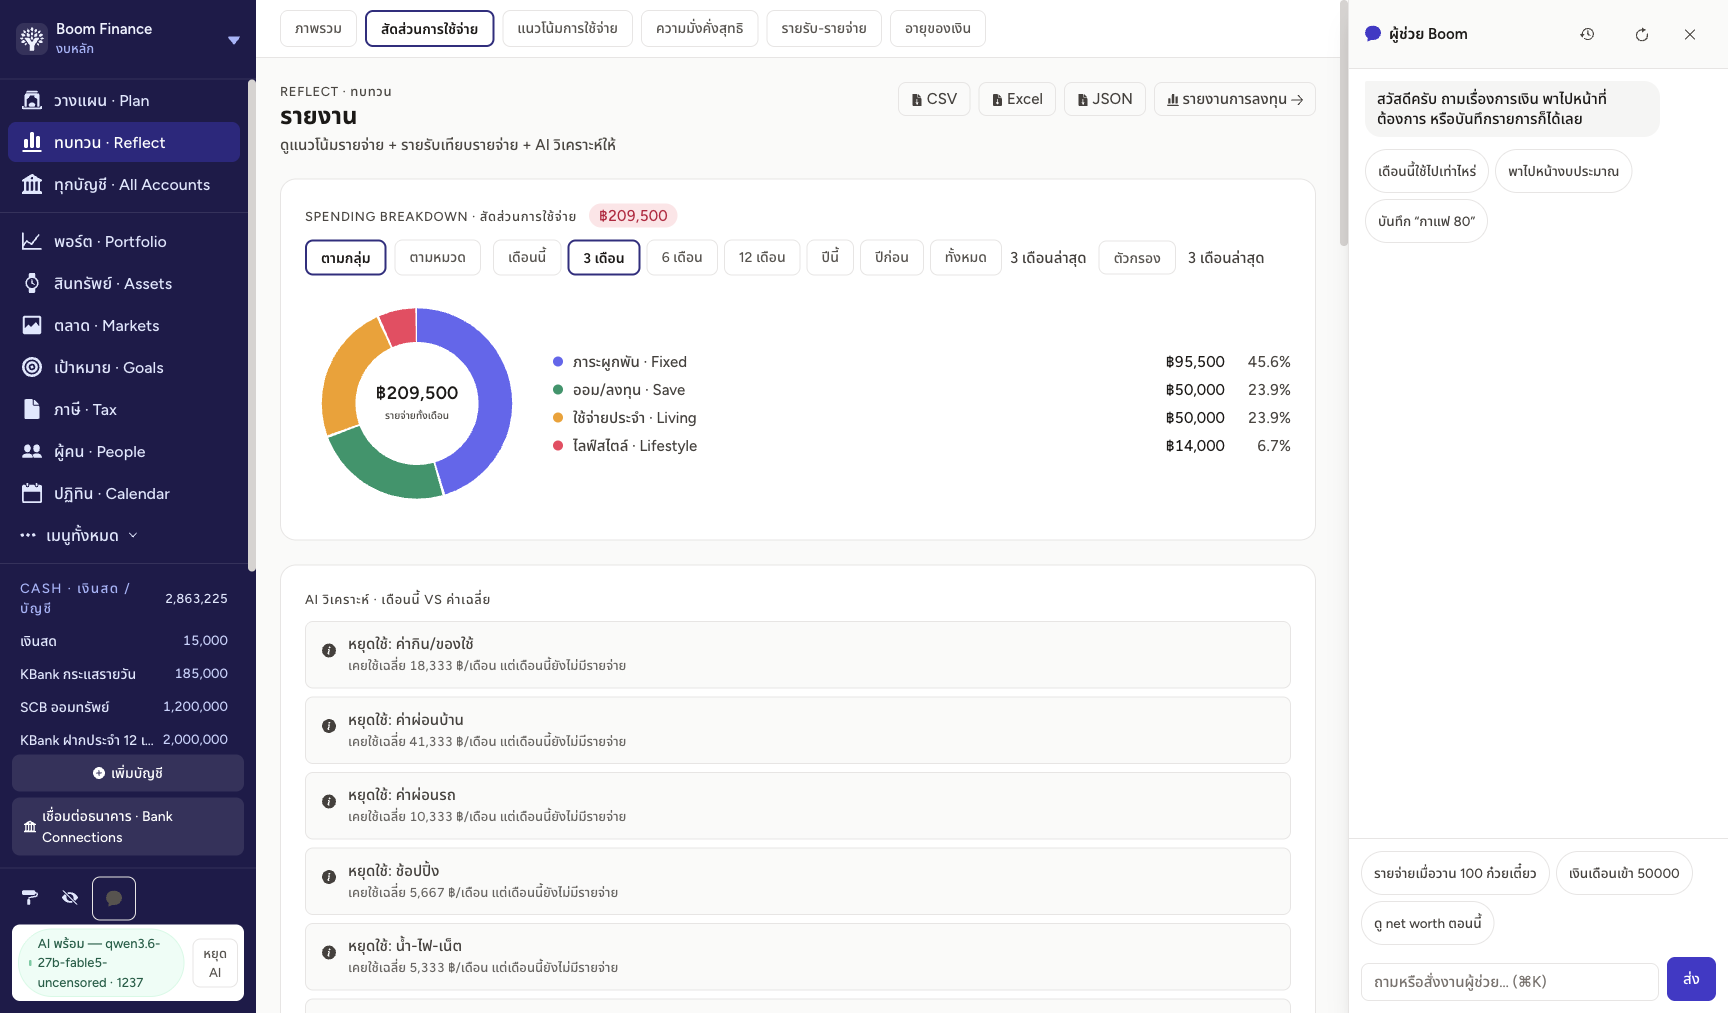Click the orange Living legend dot
The height and width of the screenshot is (1013, 1728).
pyautogui.click(x=558, y=418)
